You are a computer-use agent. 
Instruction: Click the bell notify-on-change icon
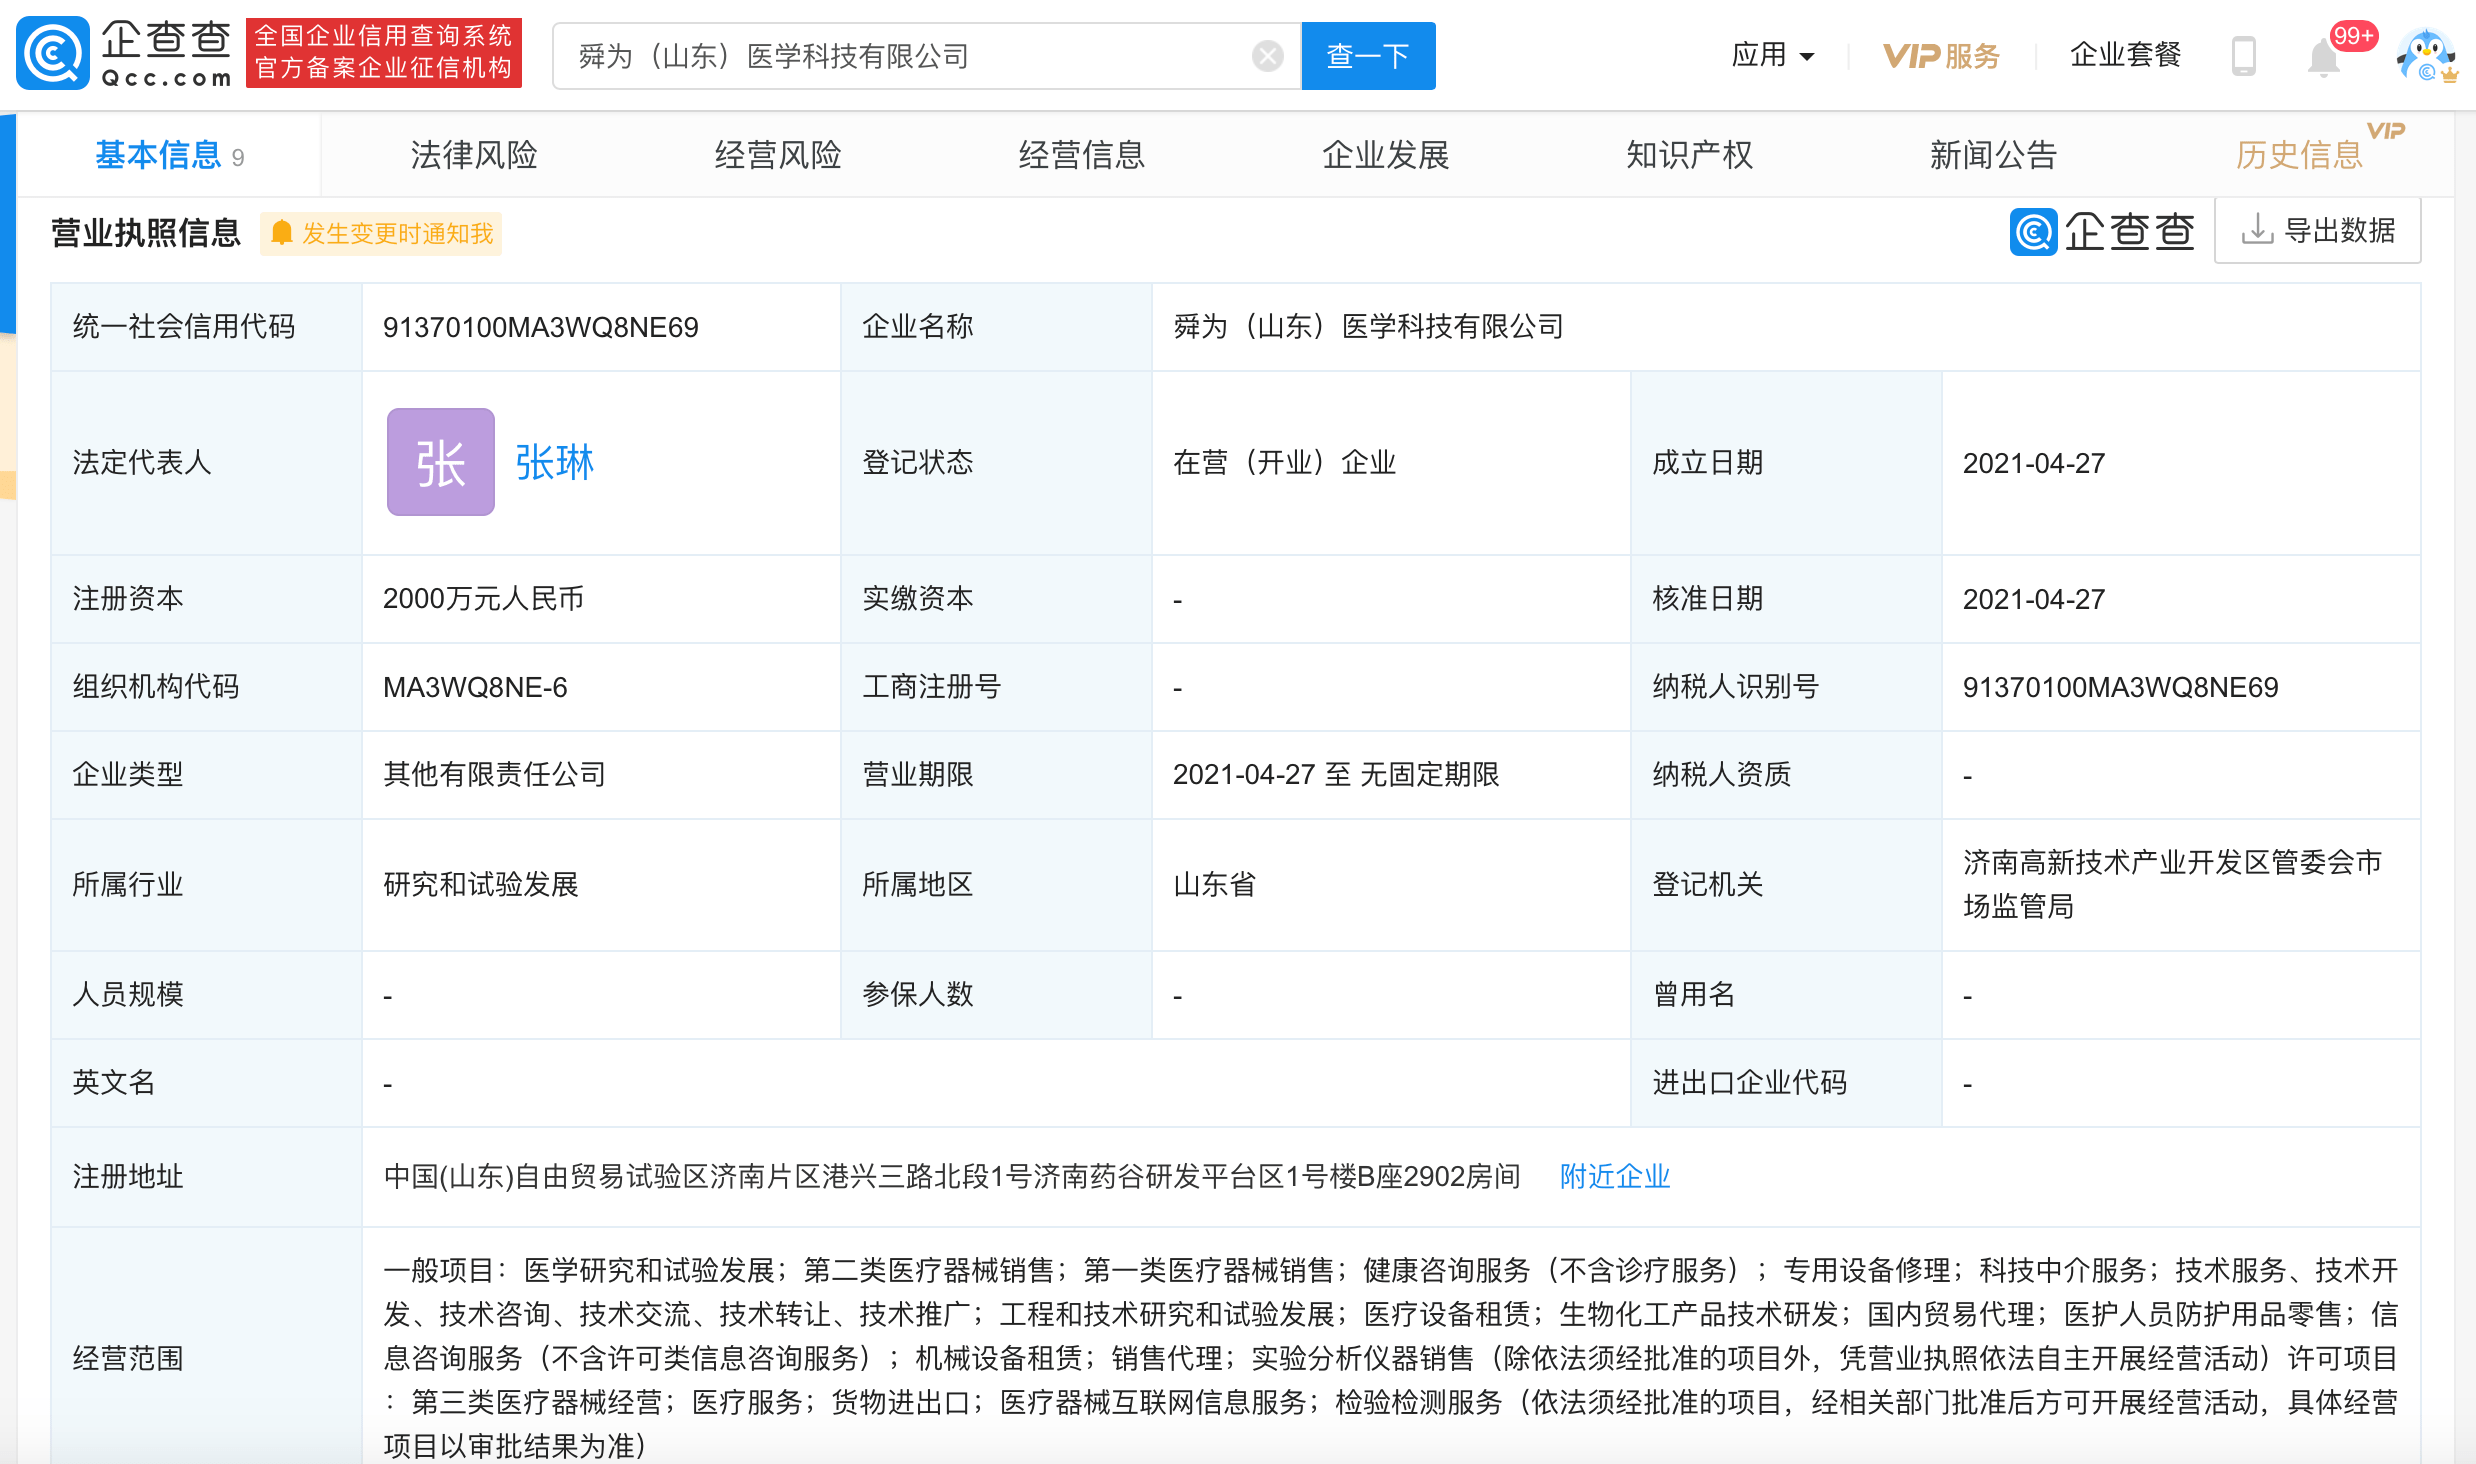(x=282, y=233)
